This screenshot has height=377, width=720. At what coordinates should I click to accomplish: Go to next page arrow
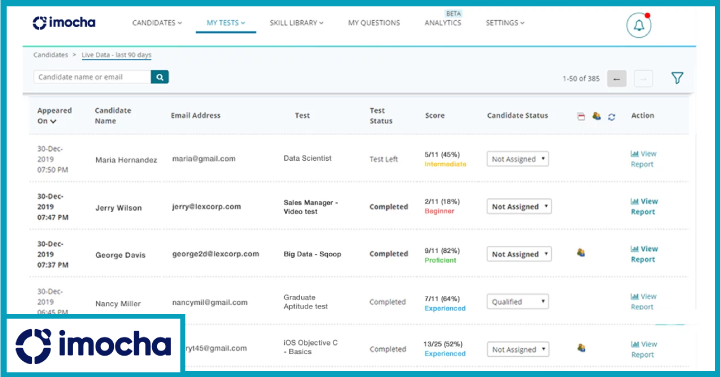pyautogui.click(x=643, y=79)
